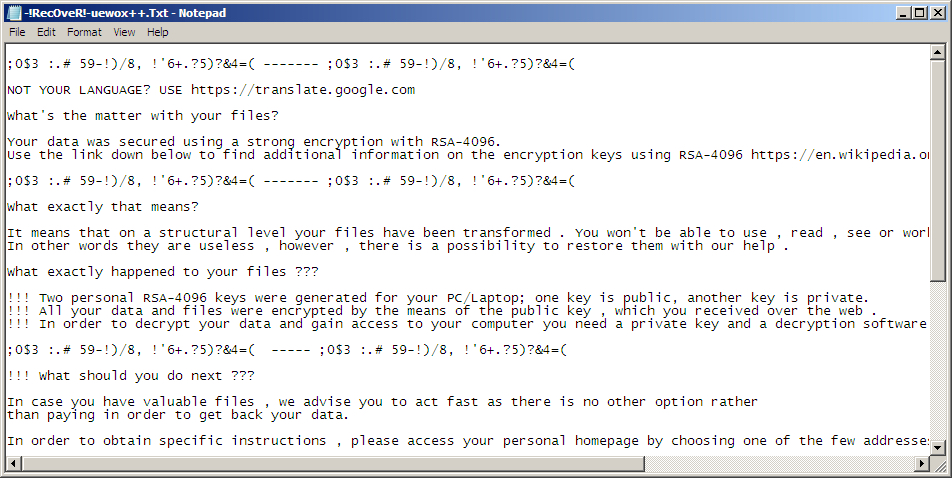Click the -!RecOveR!- title bar text
The image size is (952, 478).
pos(115,13)
